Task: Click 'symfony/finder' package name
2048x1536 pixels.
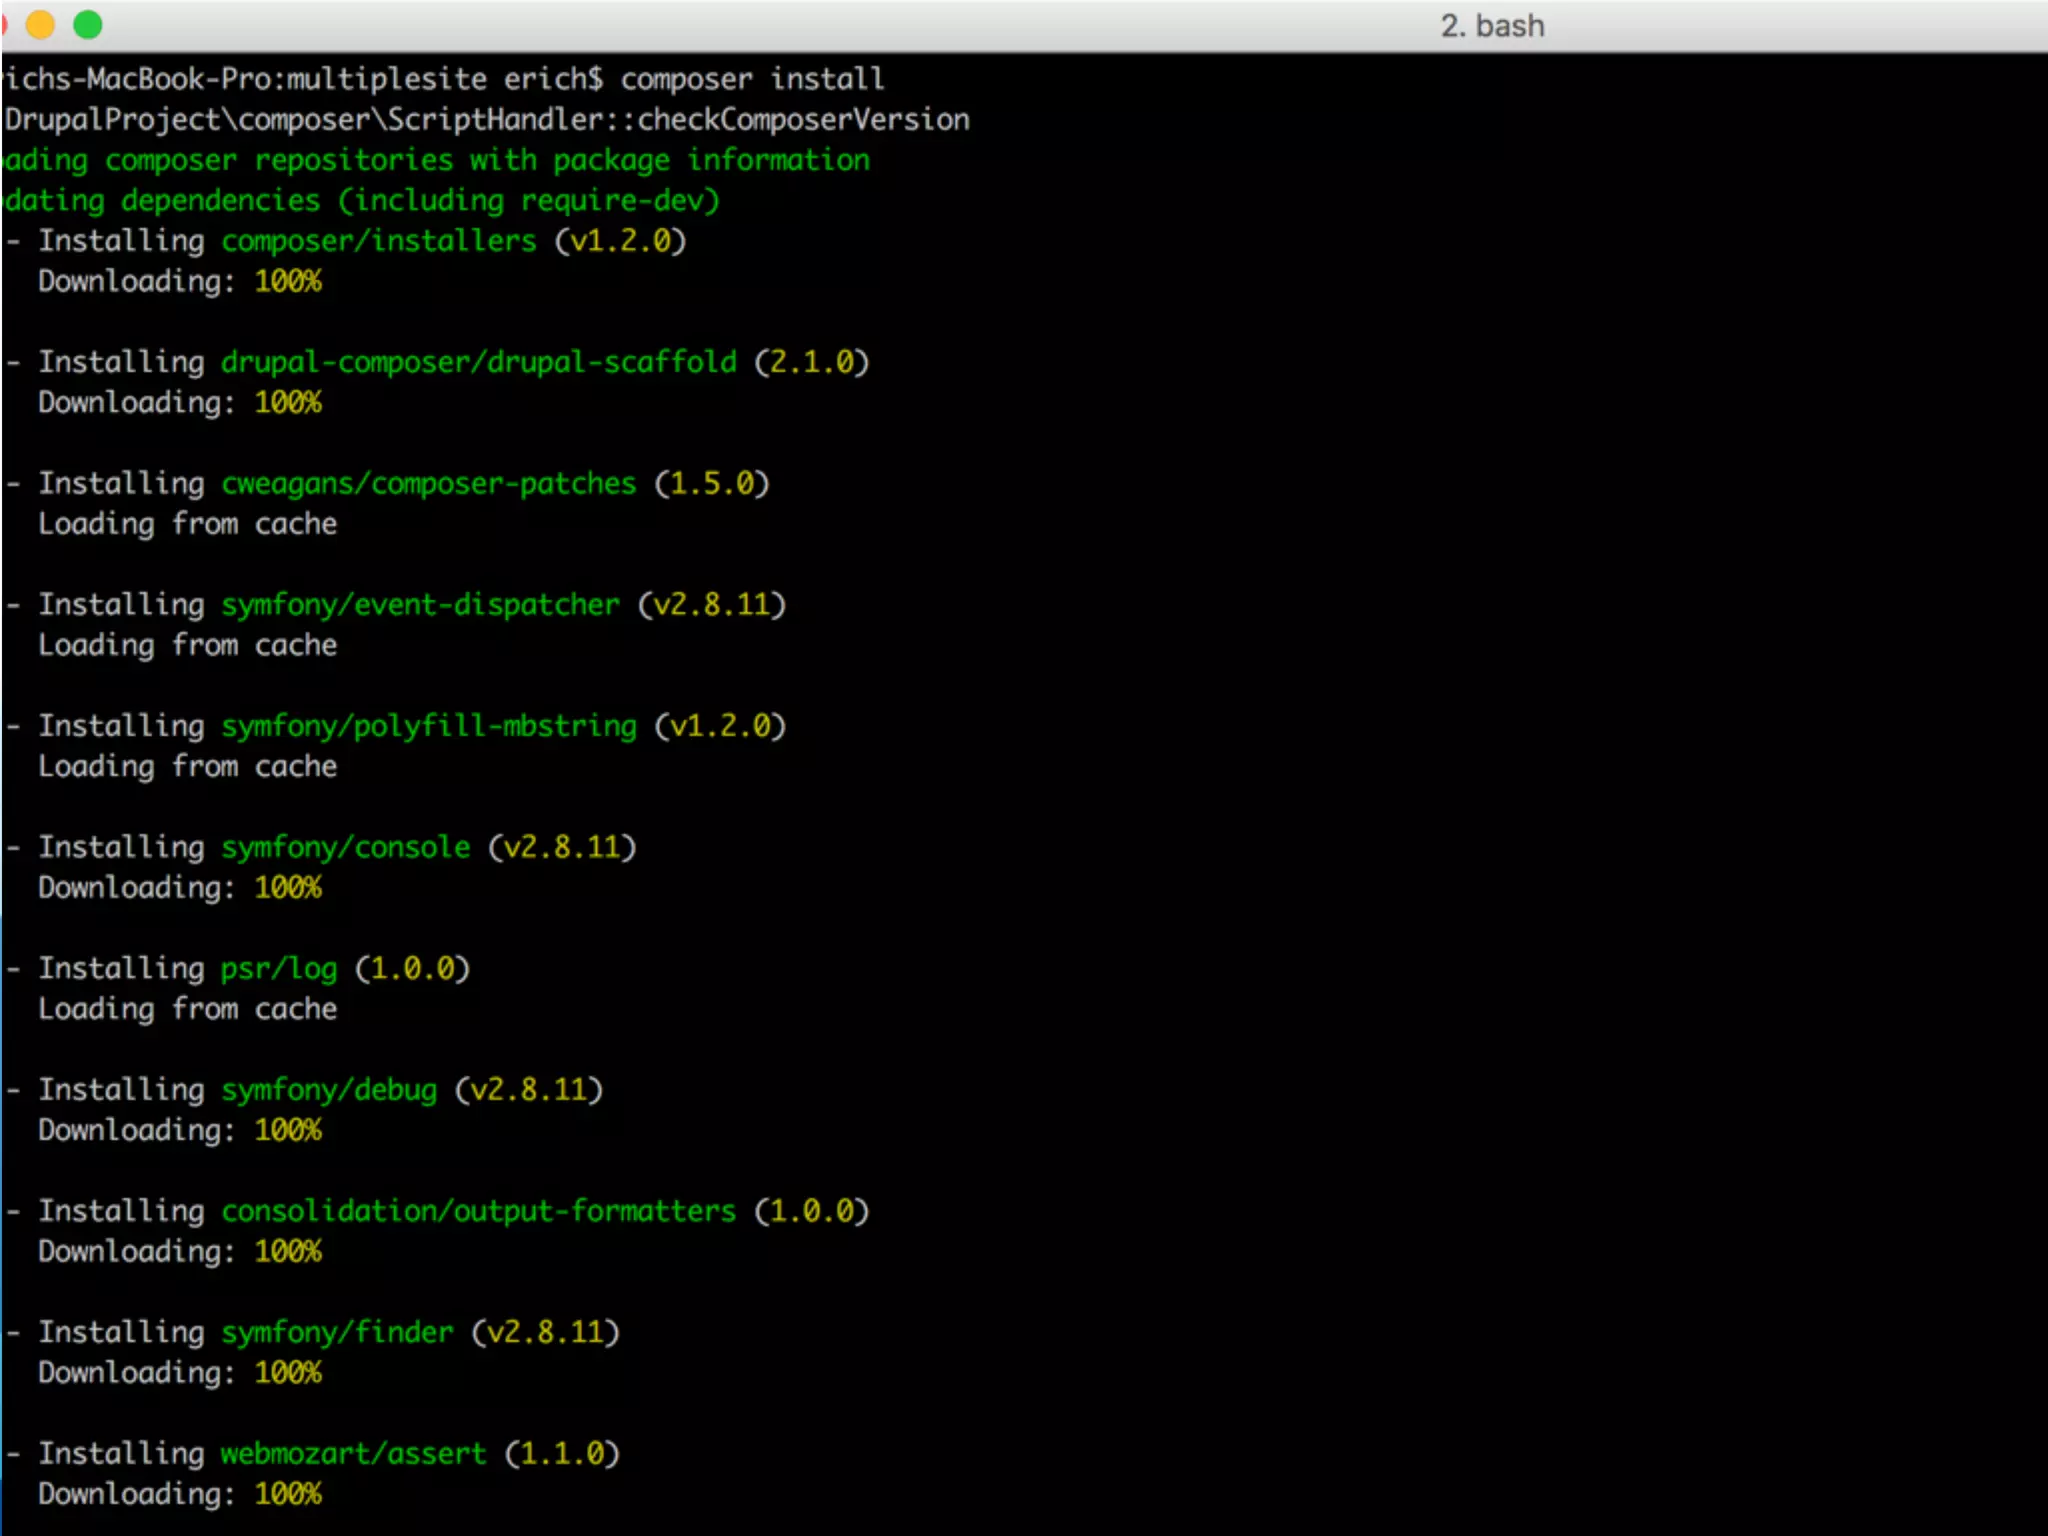Action: pyautogui.click(x=337, y=1332)
